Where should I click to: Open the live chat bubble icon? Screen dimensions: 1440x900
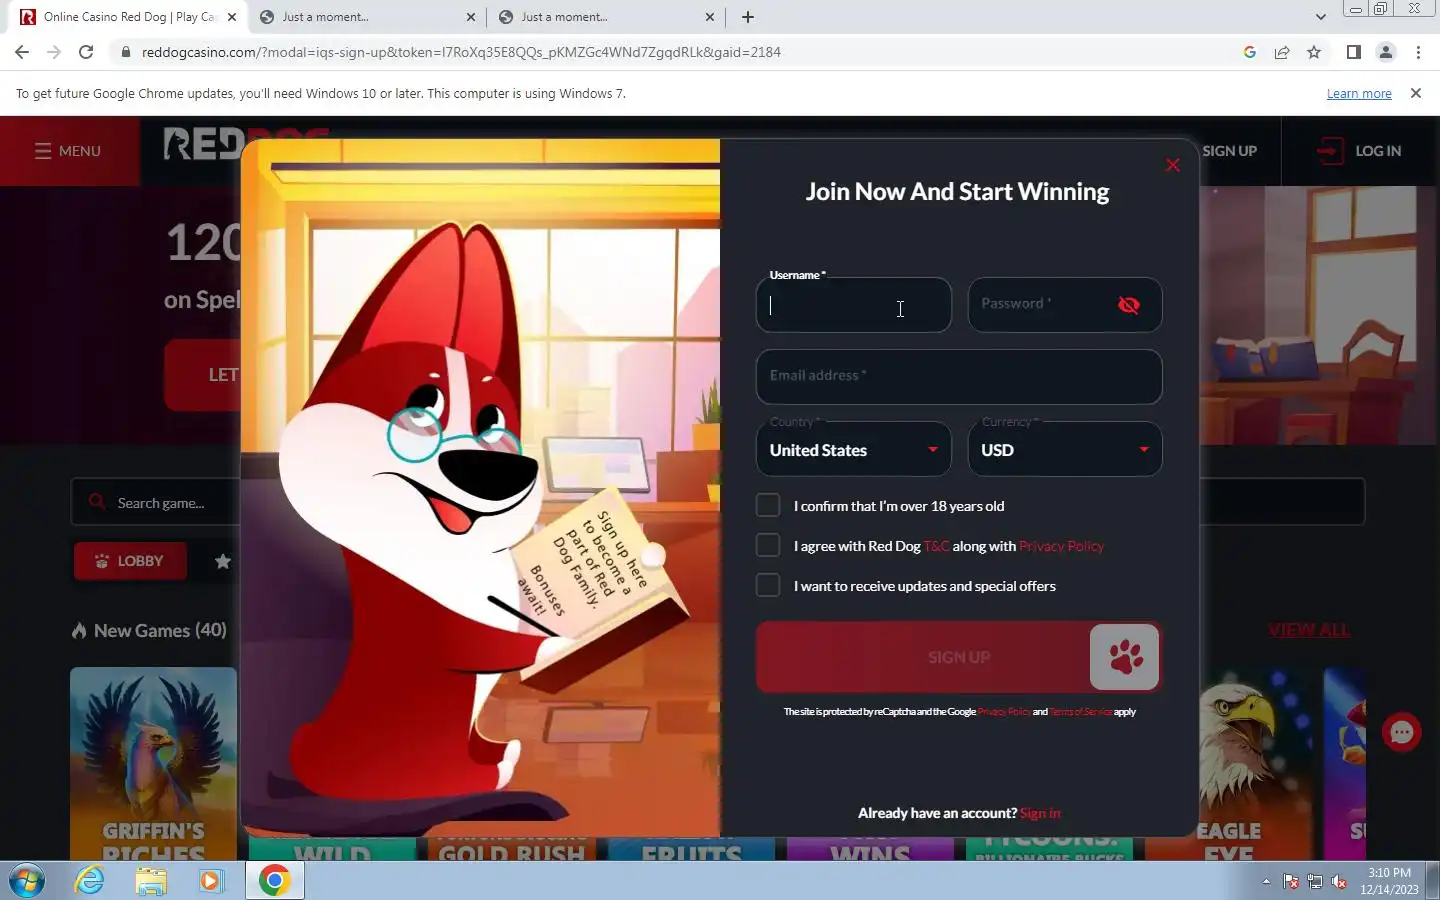(1402, 733)
